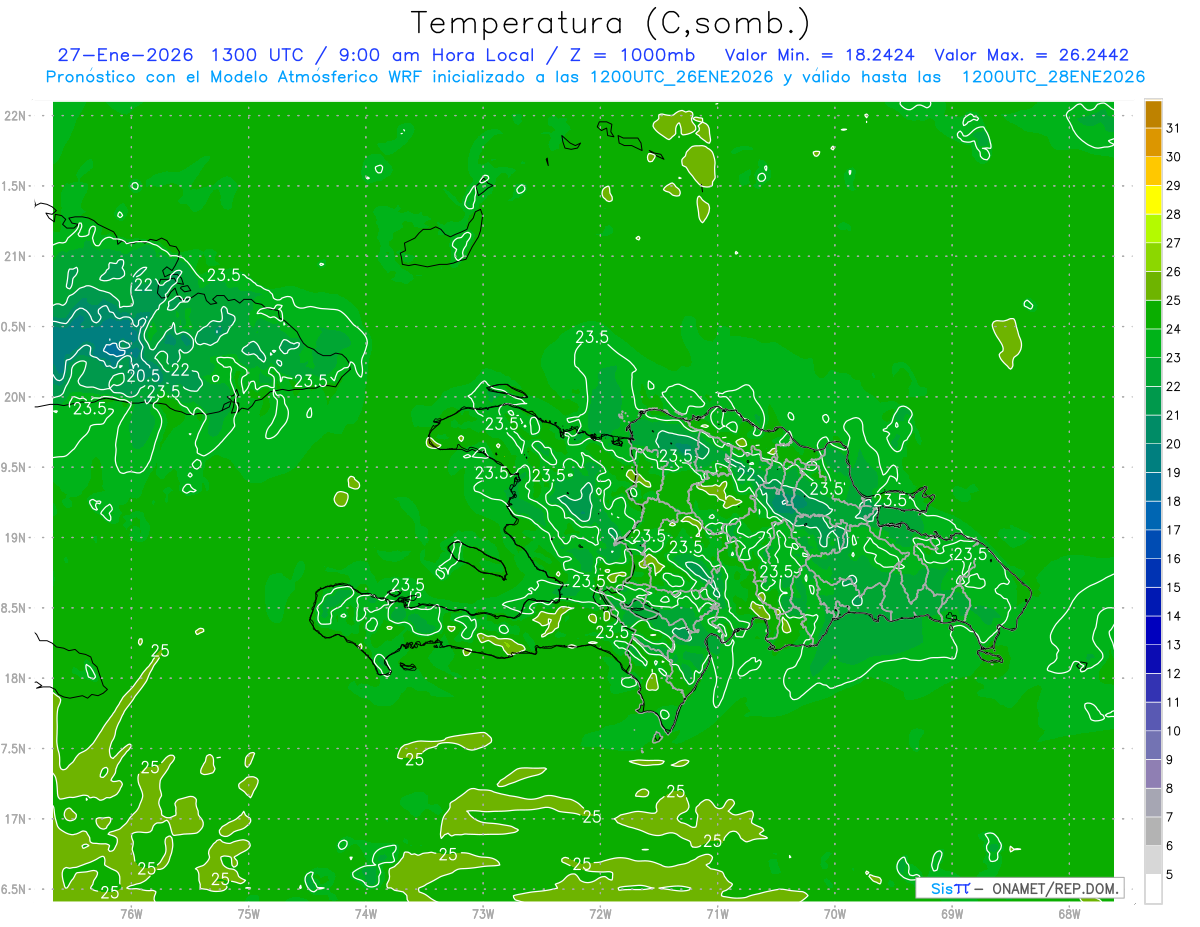Image resolution: width=1200 pixels, height=927 pixels.
Task: Select the "1200UTC_28ENE2026" valid-until time
Action: (1053, 77)
